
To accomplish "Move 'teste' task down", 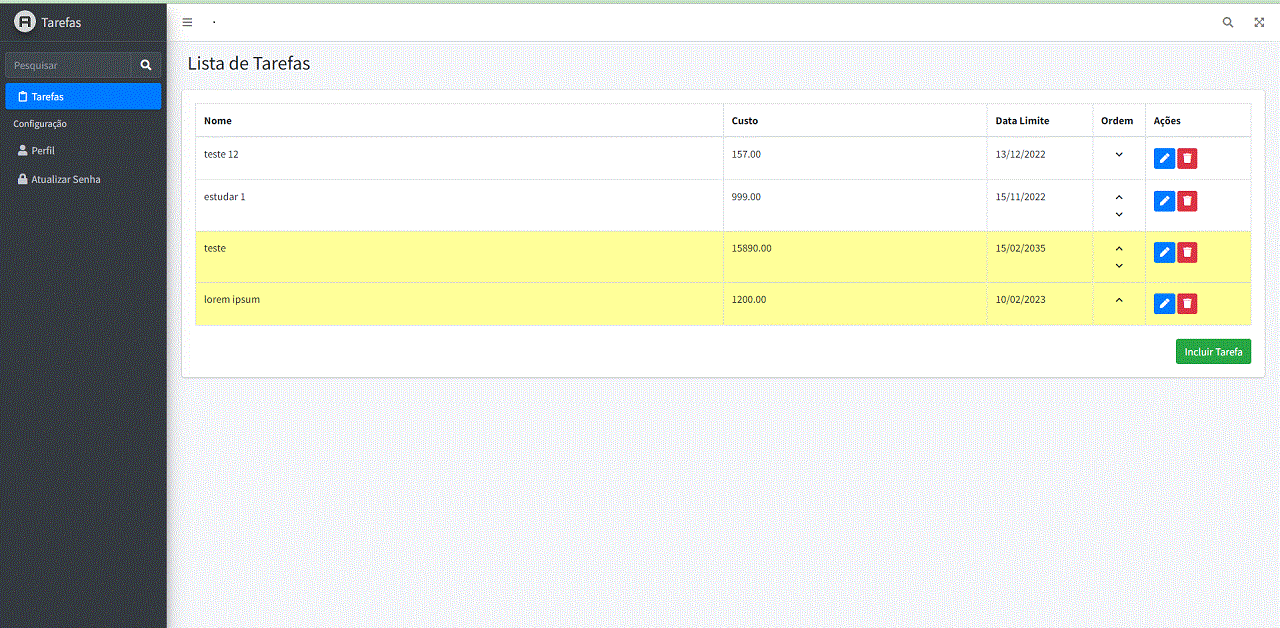I will (x=1119, y=265).
